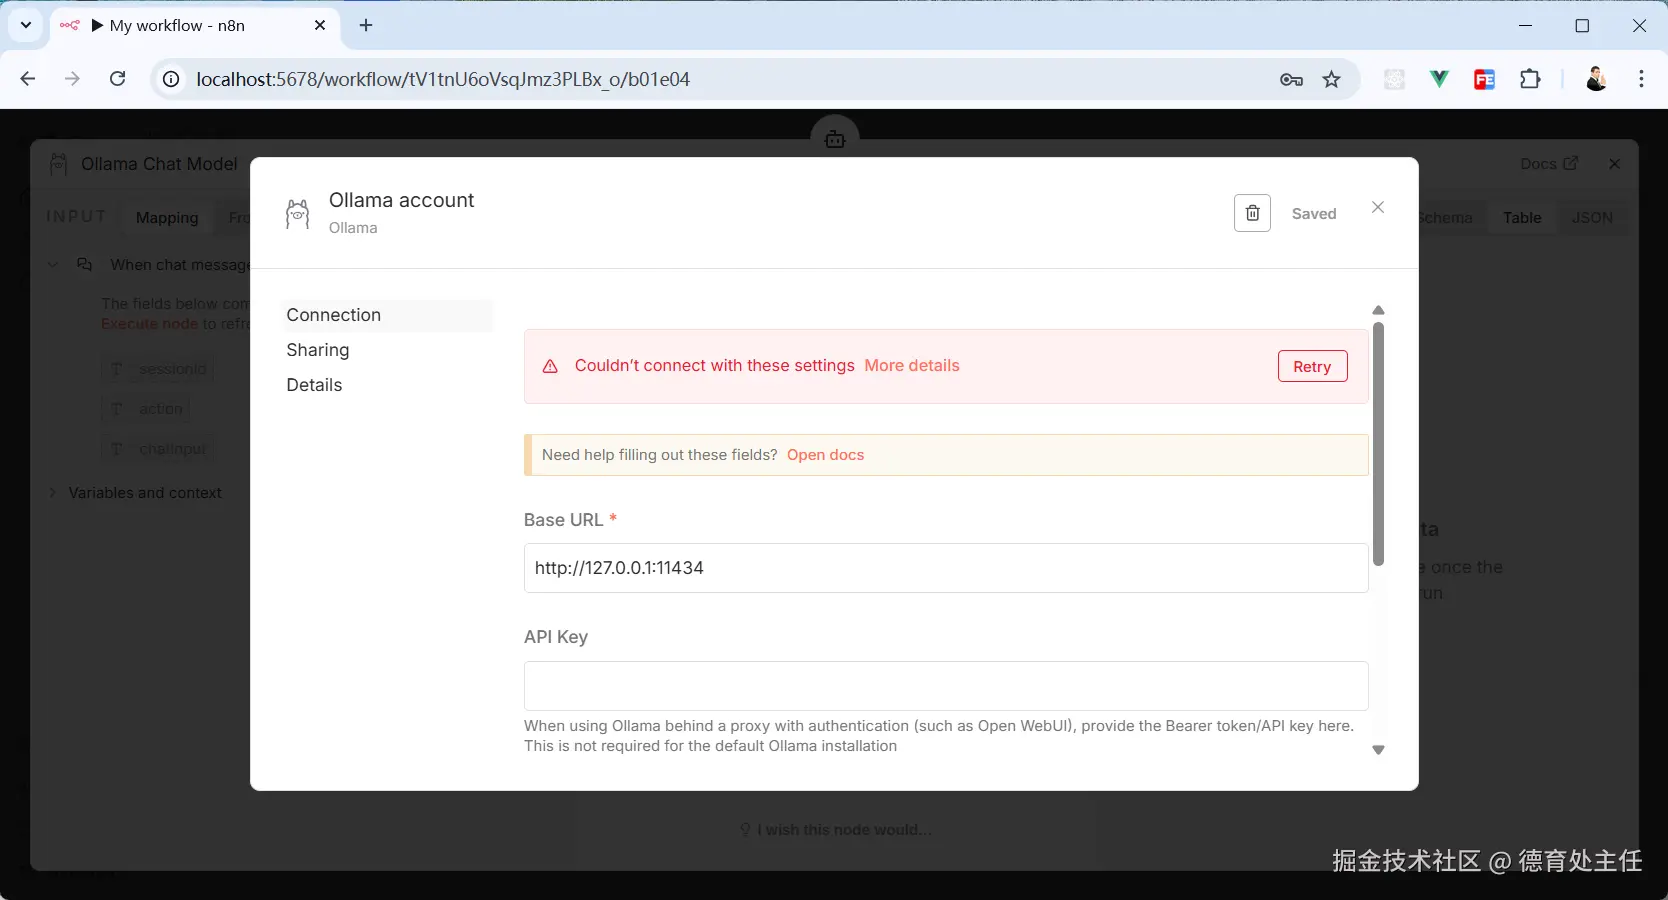This screenshot has width=1668, height=900.
Task: View site information for localhost
Action: tap(171, 79)
